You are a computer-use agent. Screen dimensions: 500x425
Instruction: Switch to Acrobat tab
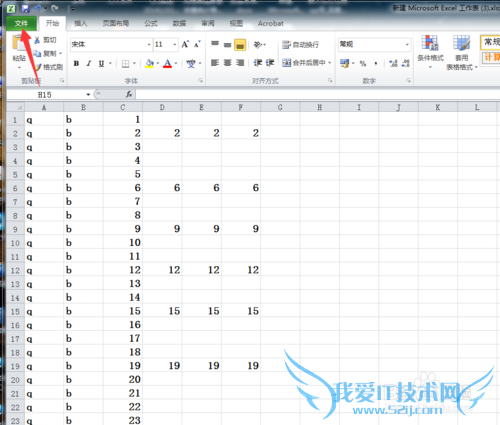tap(271, 23)
